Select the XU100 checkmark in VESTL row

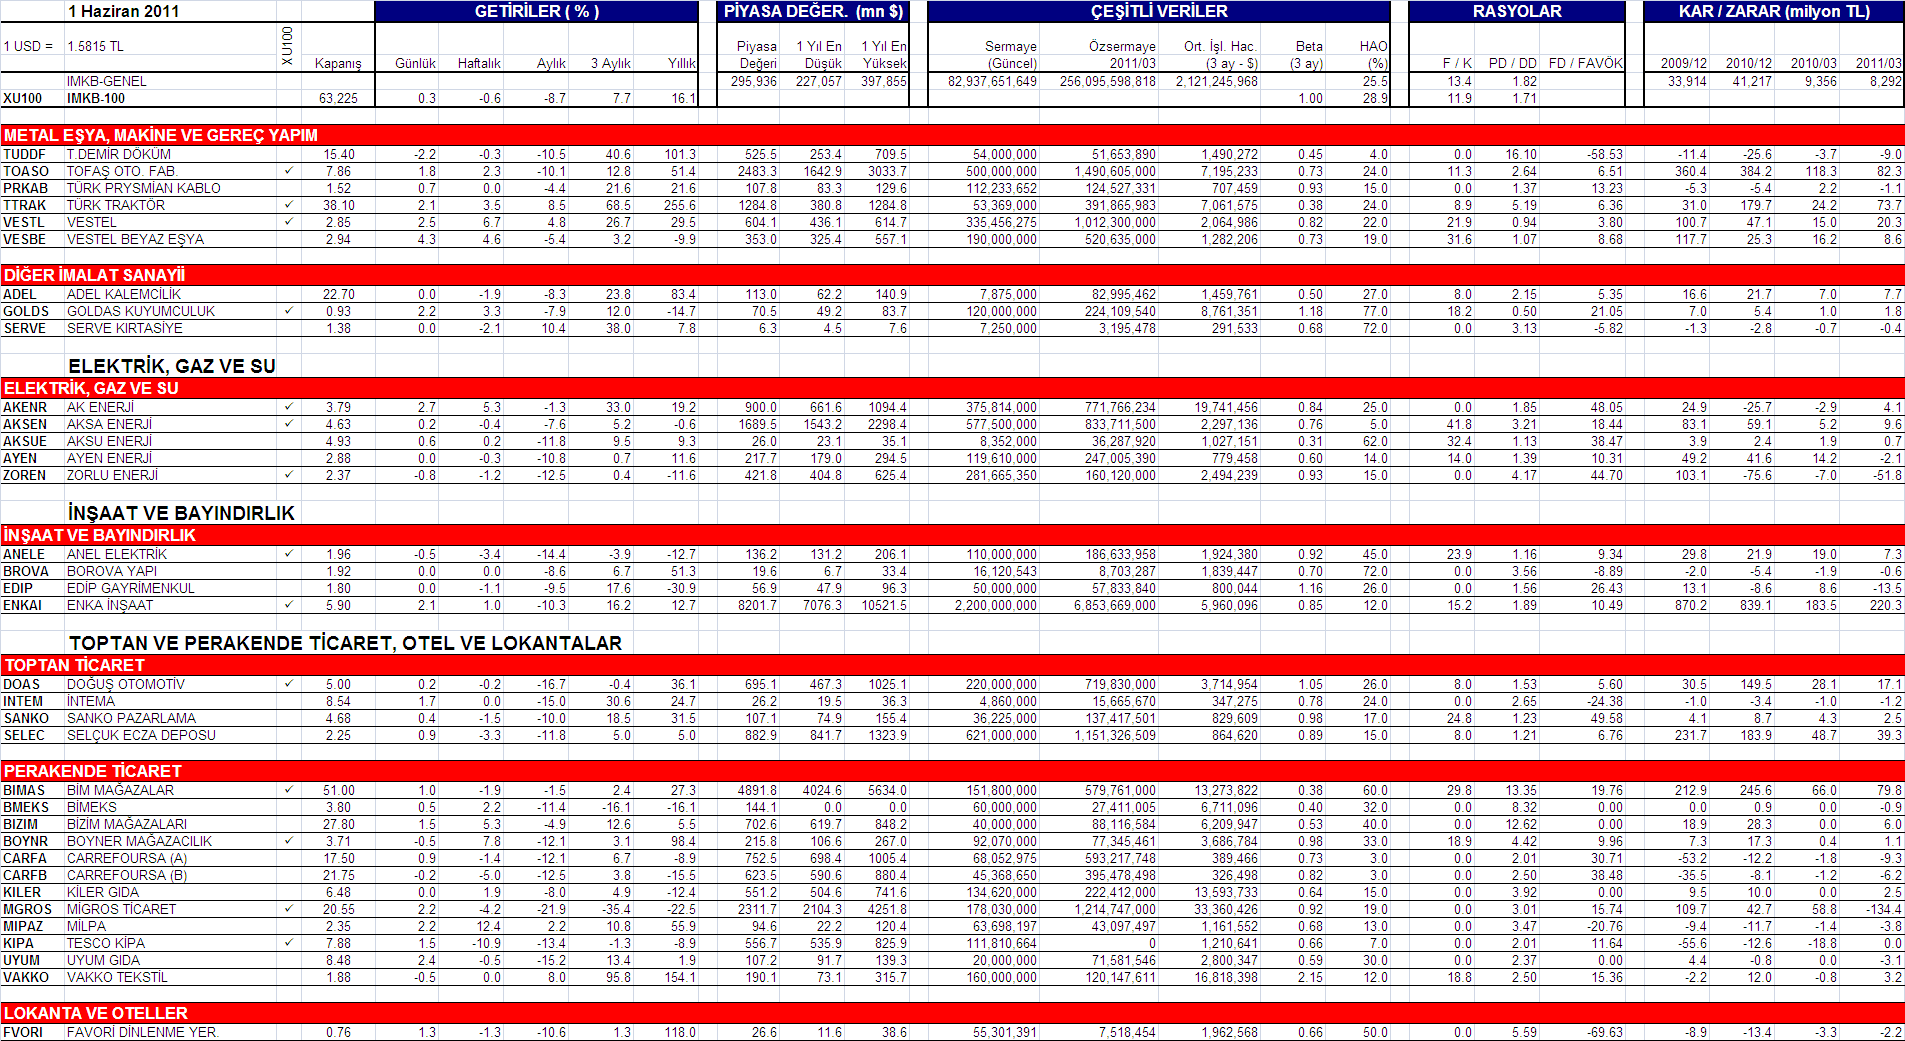[288, 222]
